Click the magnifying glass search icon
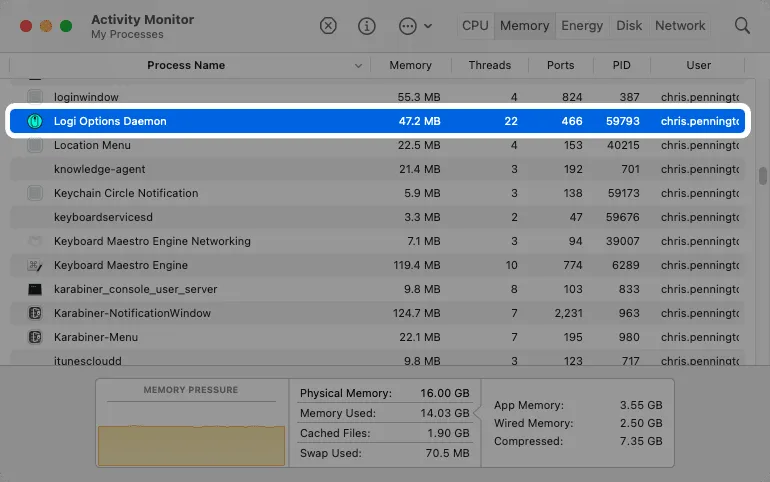This screenshot has height=482, width=770. pos(742,26)
